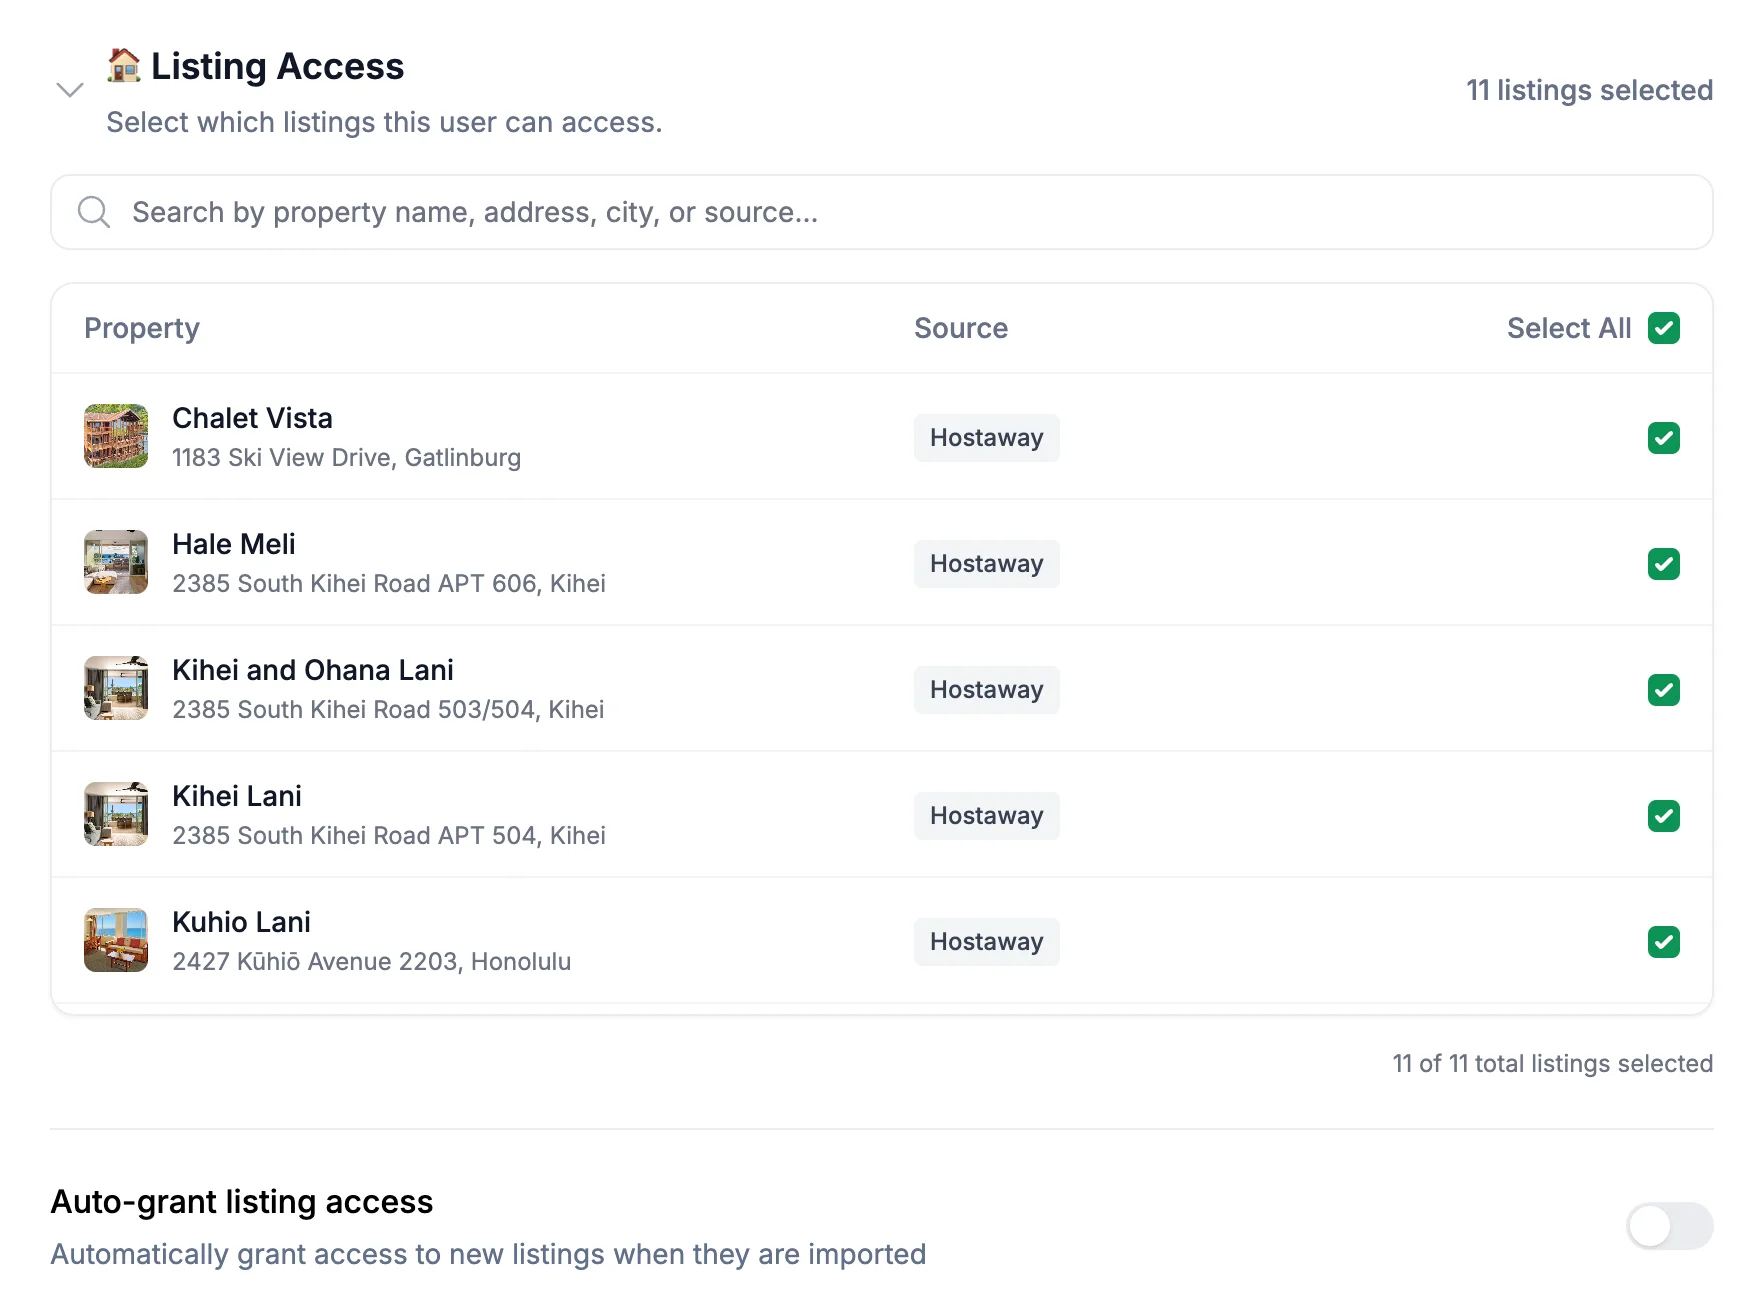Uncheck the Chalet Vista listing checkbox
The height and width of the screenshot is (1302, 1750).
coord(1663,438)
